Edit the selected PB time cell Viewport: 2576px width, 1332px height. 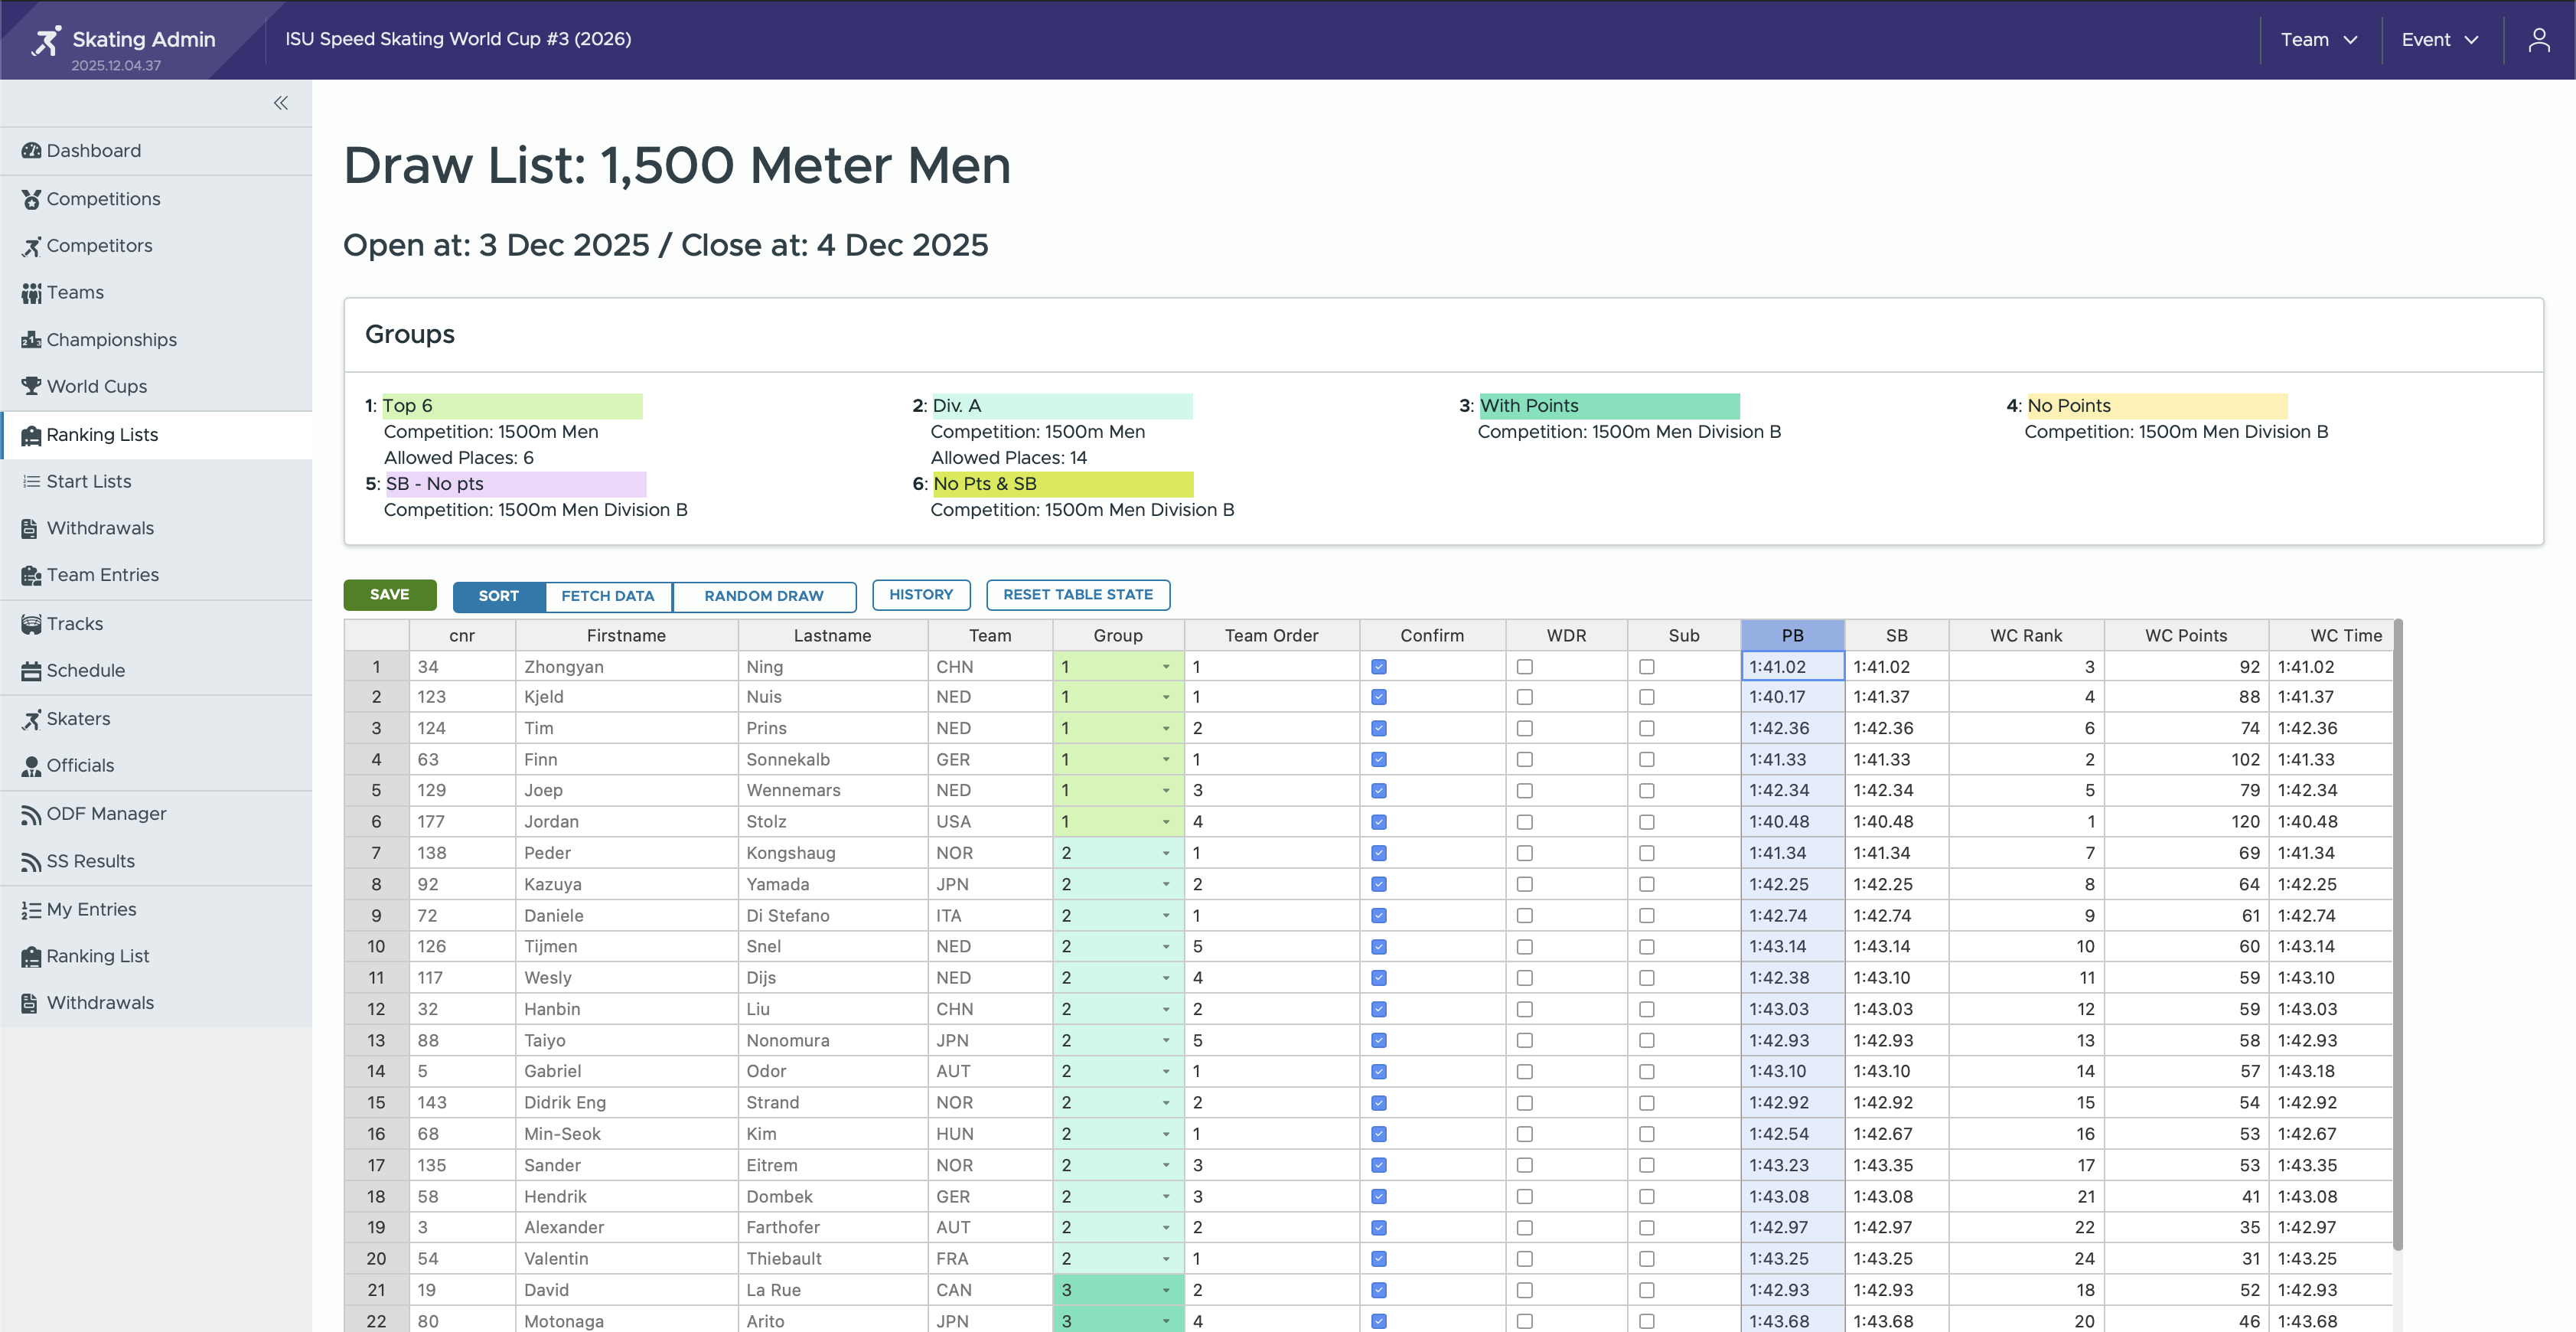point(1791,666)
